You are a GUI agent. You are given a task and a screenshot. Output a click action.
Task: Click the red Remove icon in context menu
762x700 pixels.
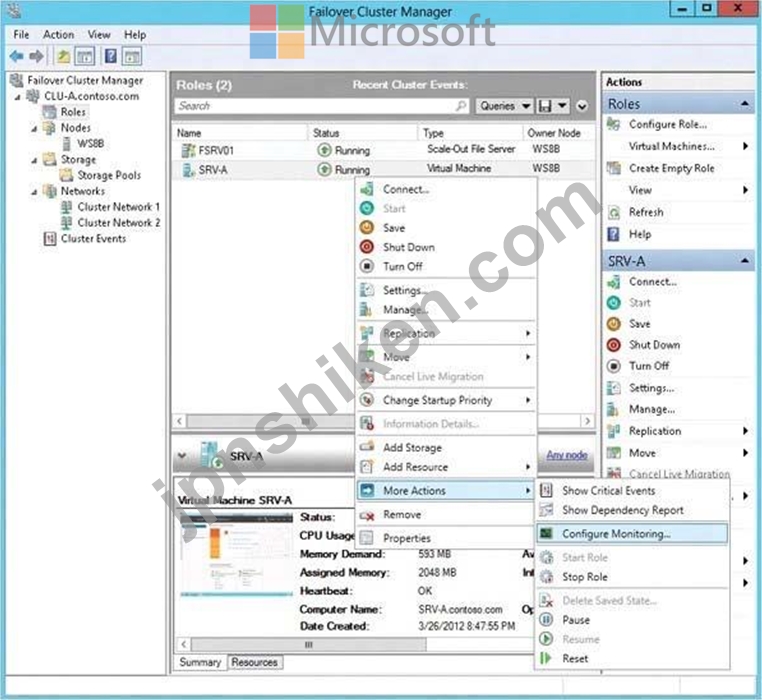tap(367, 515)
